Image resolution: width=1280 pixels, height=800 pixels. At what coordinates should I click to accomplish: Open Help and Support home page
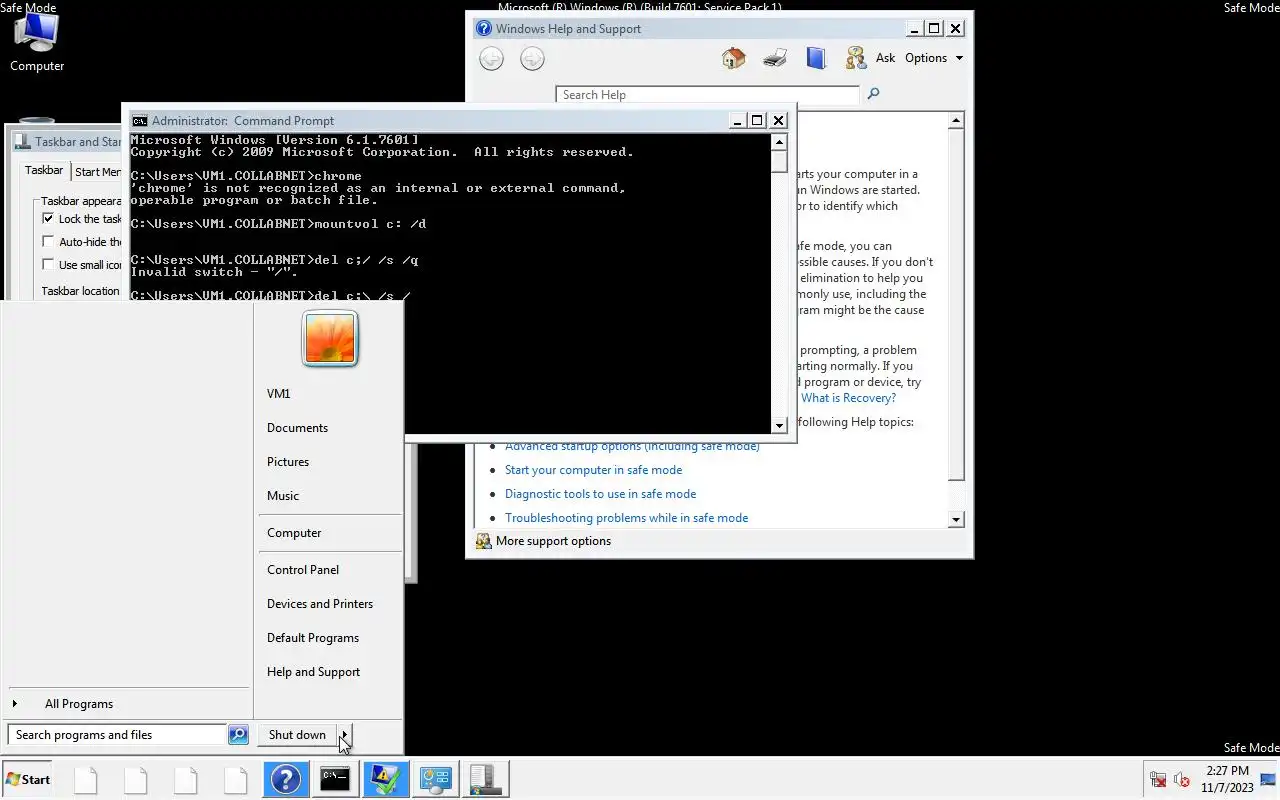(734, 58)
